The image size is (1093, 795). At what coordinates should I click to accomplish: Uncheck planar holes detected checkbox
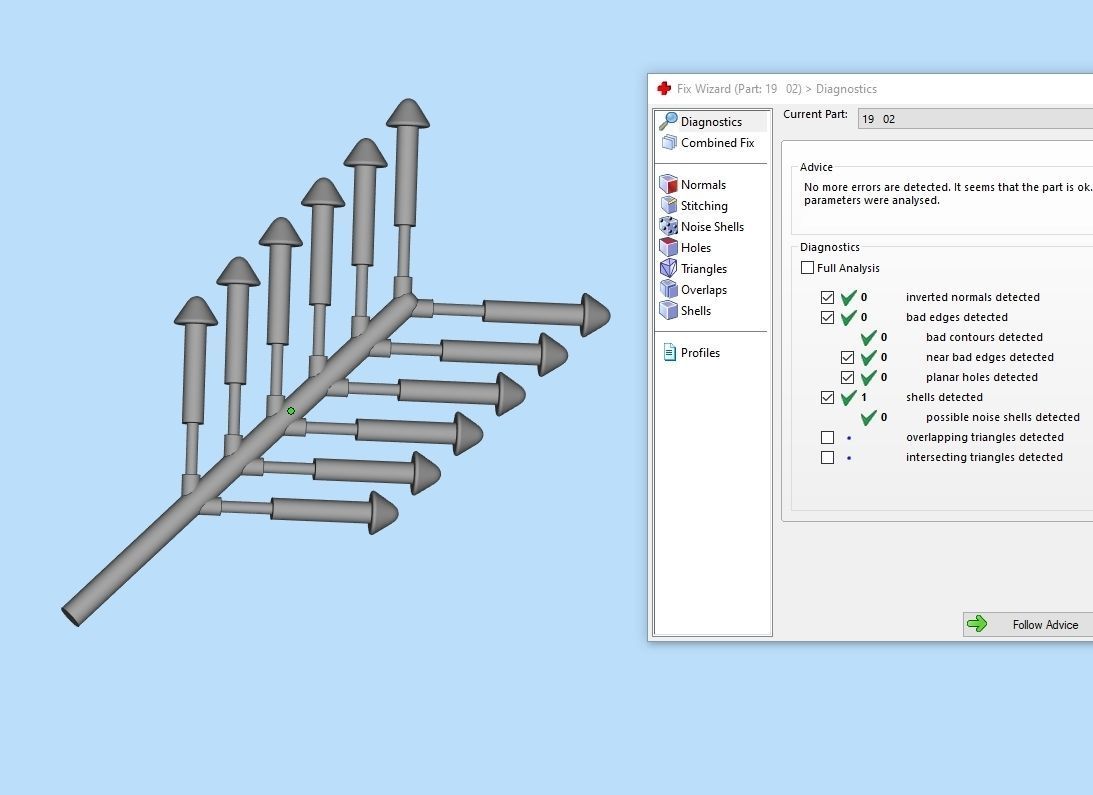[x=848, y=377]
